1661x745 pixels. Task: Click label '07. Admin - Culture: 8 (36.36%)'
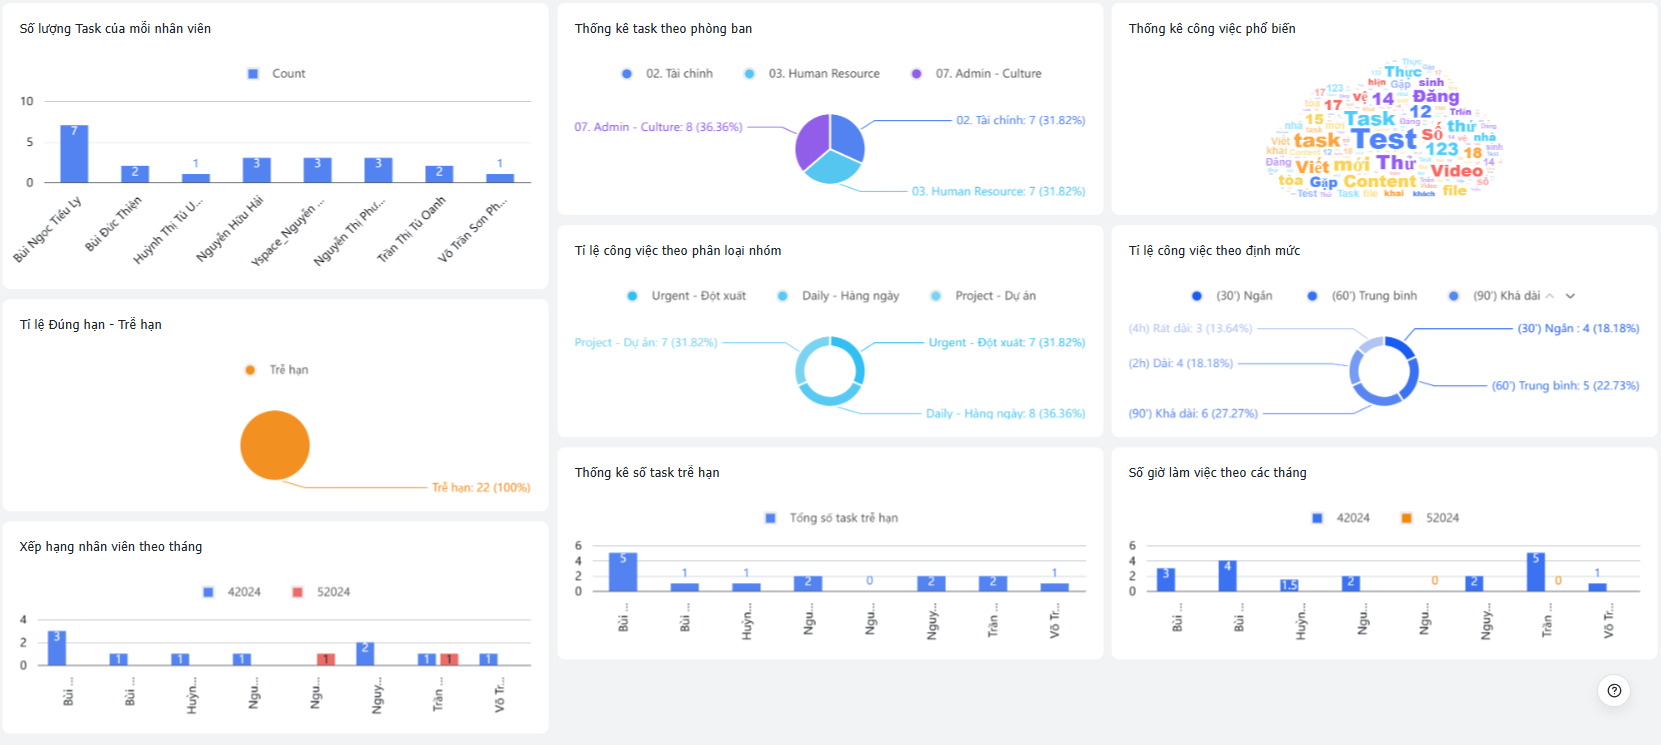tap(658, 127)
